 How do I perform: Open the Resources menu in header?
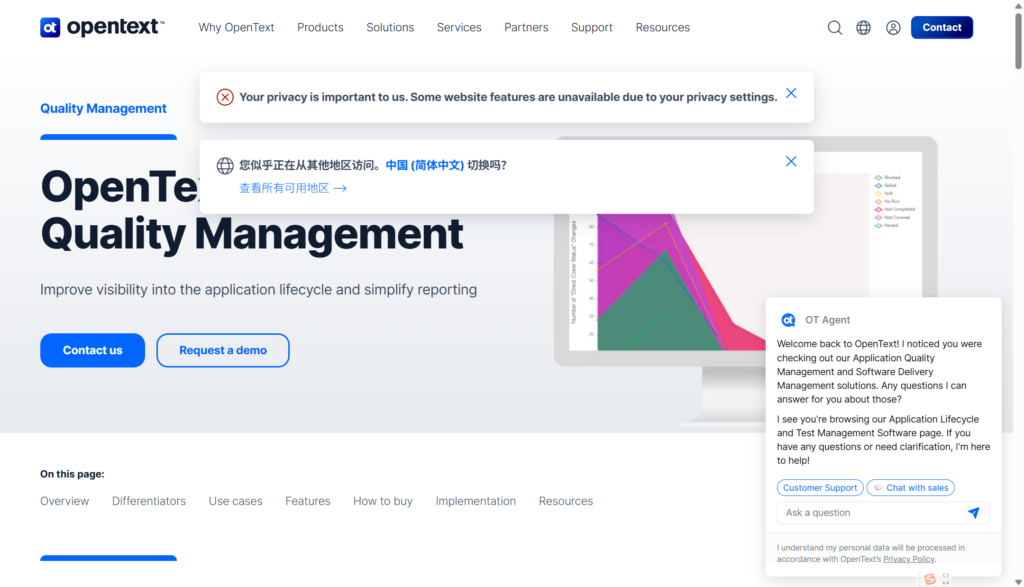[x=662, y=27]
